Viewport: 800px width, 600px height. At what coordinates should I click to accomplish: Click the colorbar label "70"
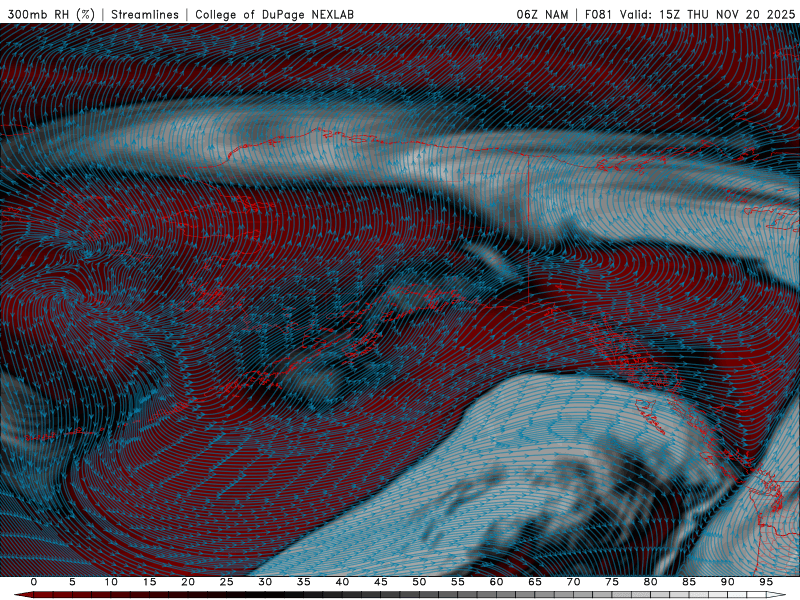pyautogui.click(x=573, y=582)
